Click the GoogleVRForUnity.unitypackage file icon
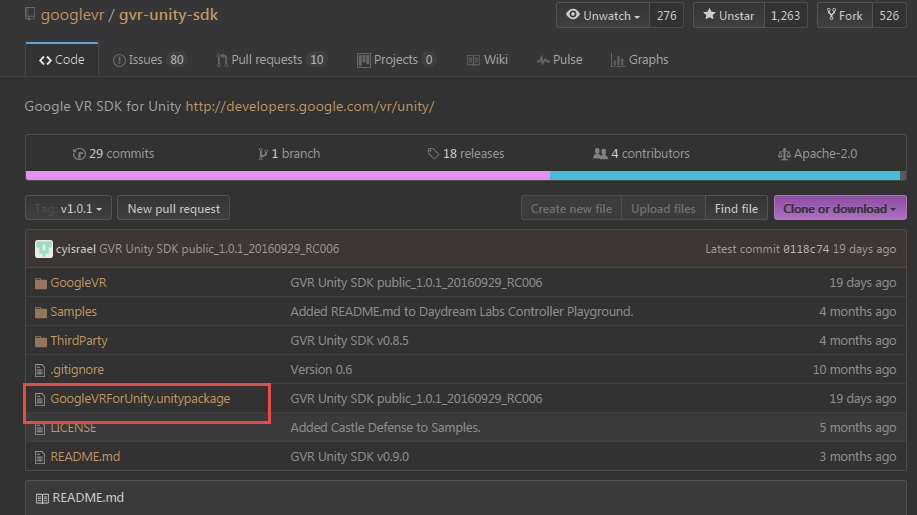This screenshot has height=515, width=917. (x=40, y=399)
